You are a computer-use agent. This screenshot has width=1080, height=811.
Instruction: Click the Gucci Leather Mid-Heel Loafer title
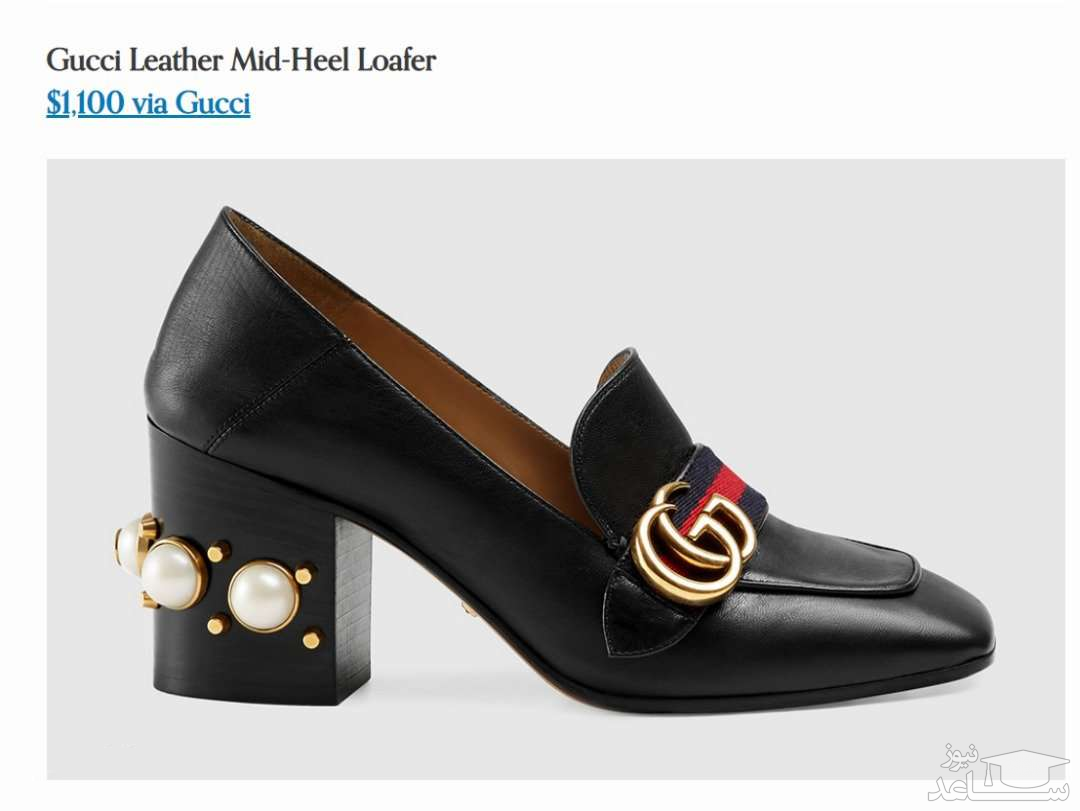[241, 60]
